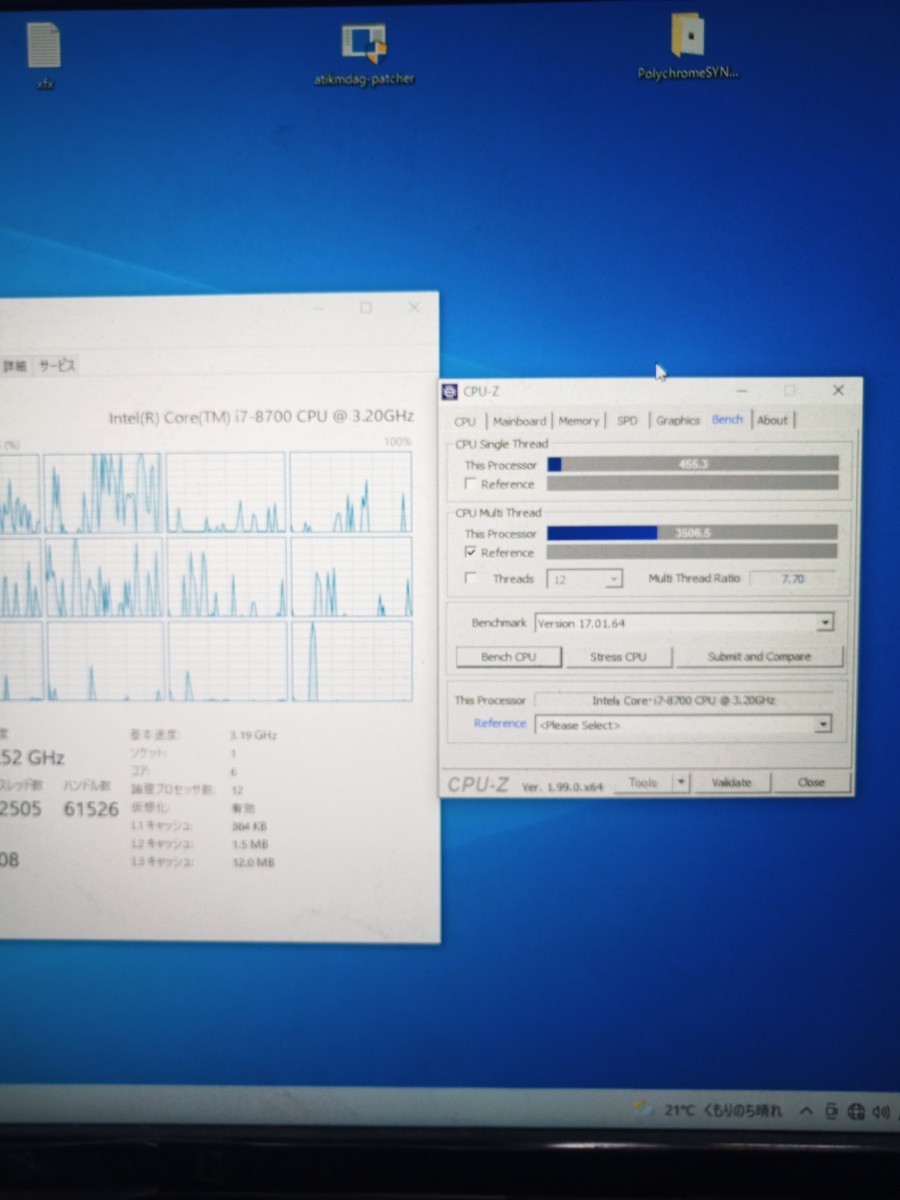Open the network globe icon in system tray
This screenshot has height=1200, width=900.
[x=856, y=1111]
